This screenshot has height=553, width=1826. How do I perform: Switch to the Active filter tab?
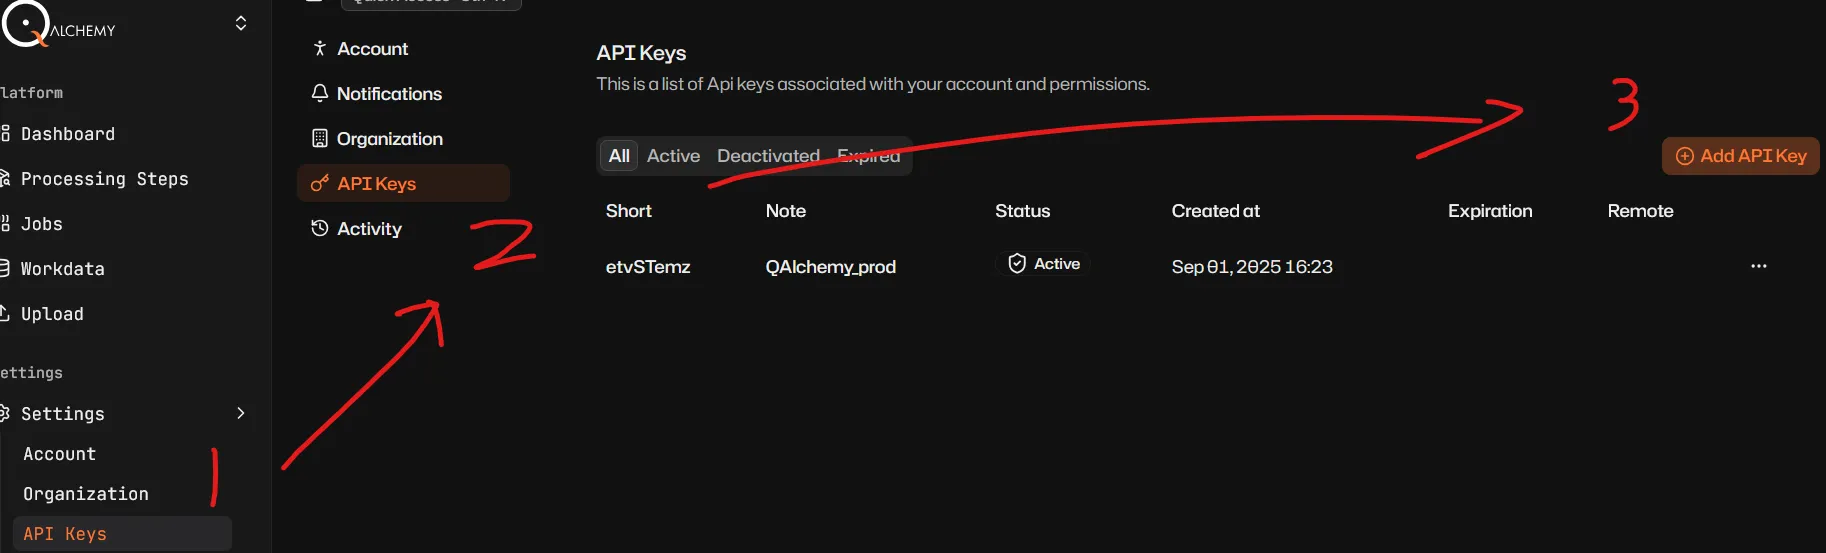673,156
